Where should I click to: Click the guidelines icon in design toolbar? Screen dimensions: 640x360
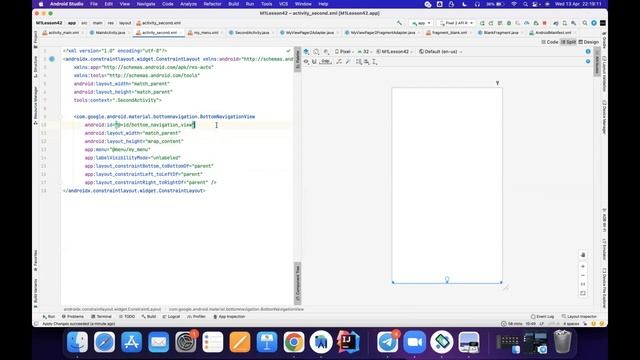pyautogui.click(x=375, y=62)
